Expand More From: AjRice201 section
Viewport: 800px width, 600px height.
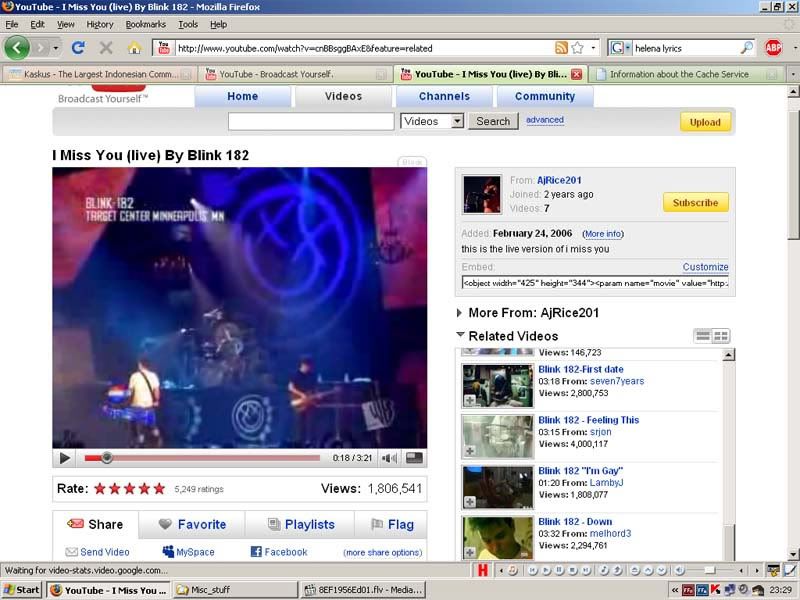pos(459,313)
